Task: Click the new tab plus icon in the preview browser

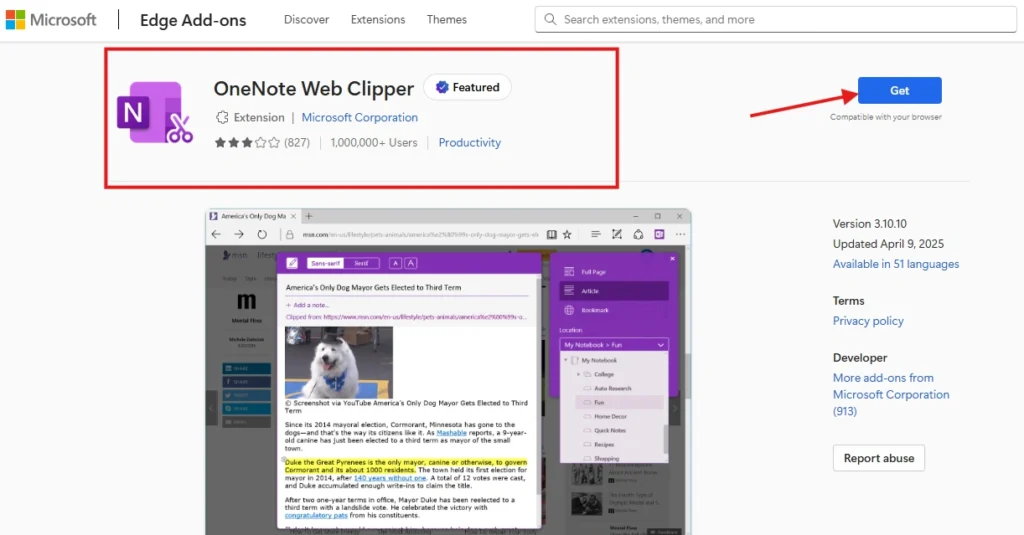Action: [x=309, y=216]
